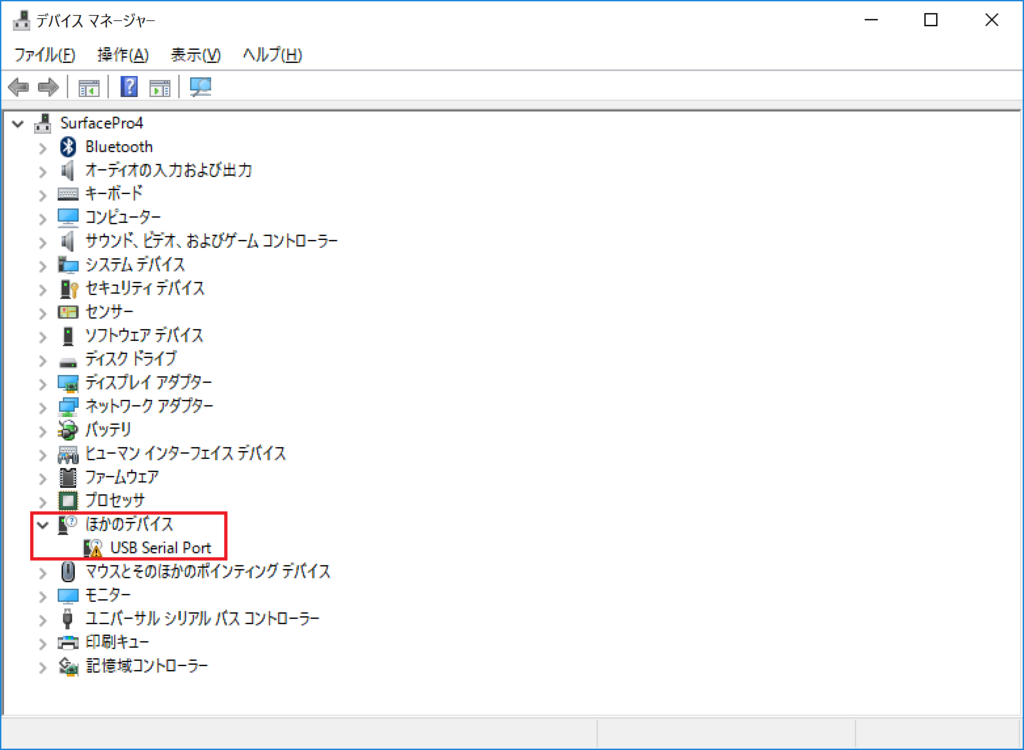Select the ファームウェア label

coord(122,477)
